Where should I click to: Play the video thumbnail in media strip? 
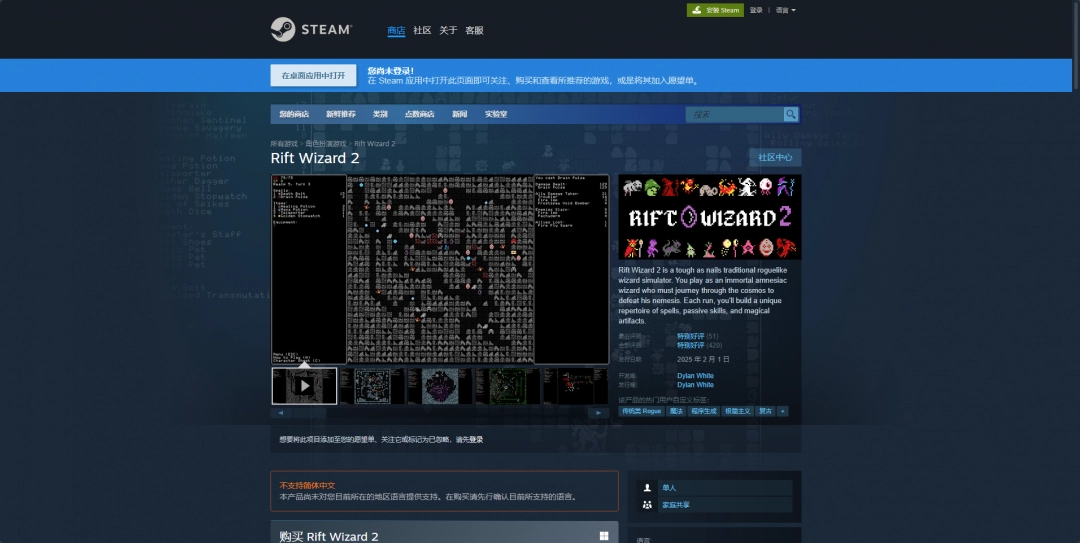[x=305, y=386]
